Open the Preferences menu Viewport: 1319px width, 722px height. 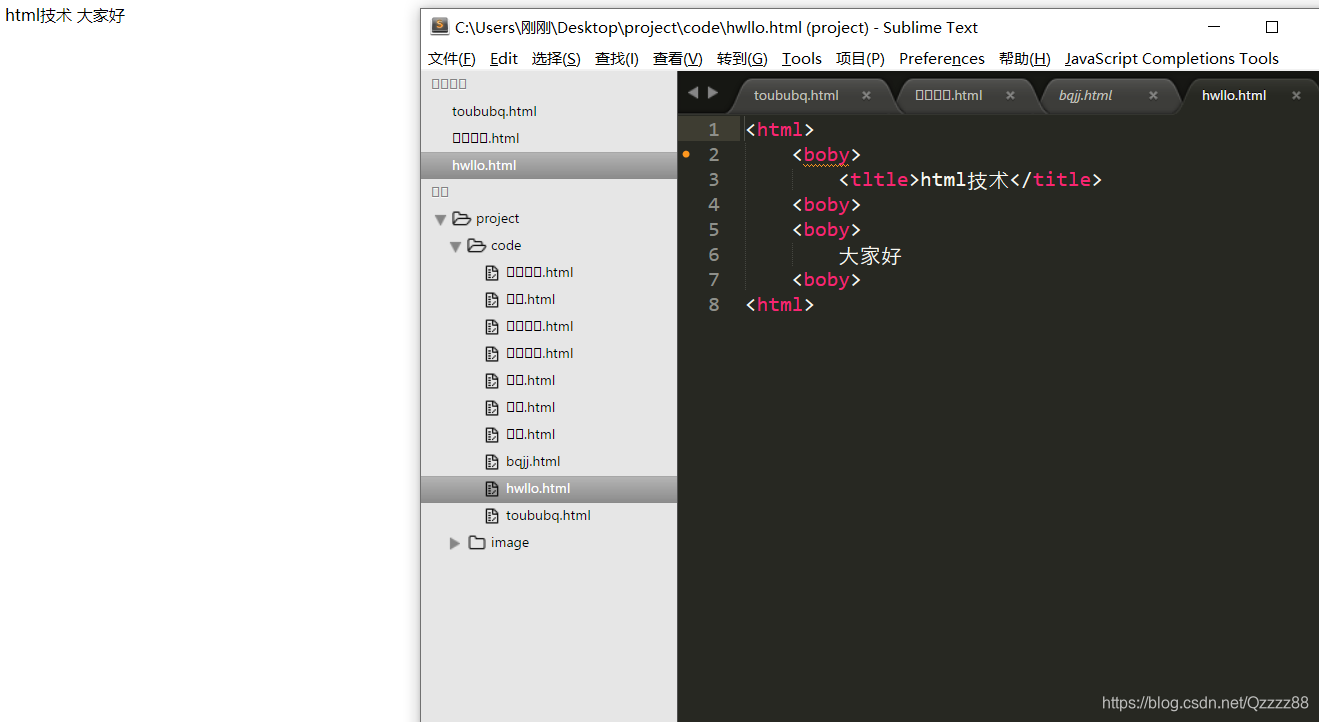942,58
